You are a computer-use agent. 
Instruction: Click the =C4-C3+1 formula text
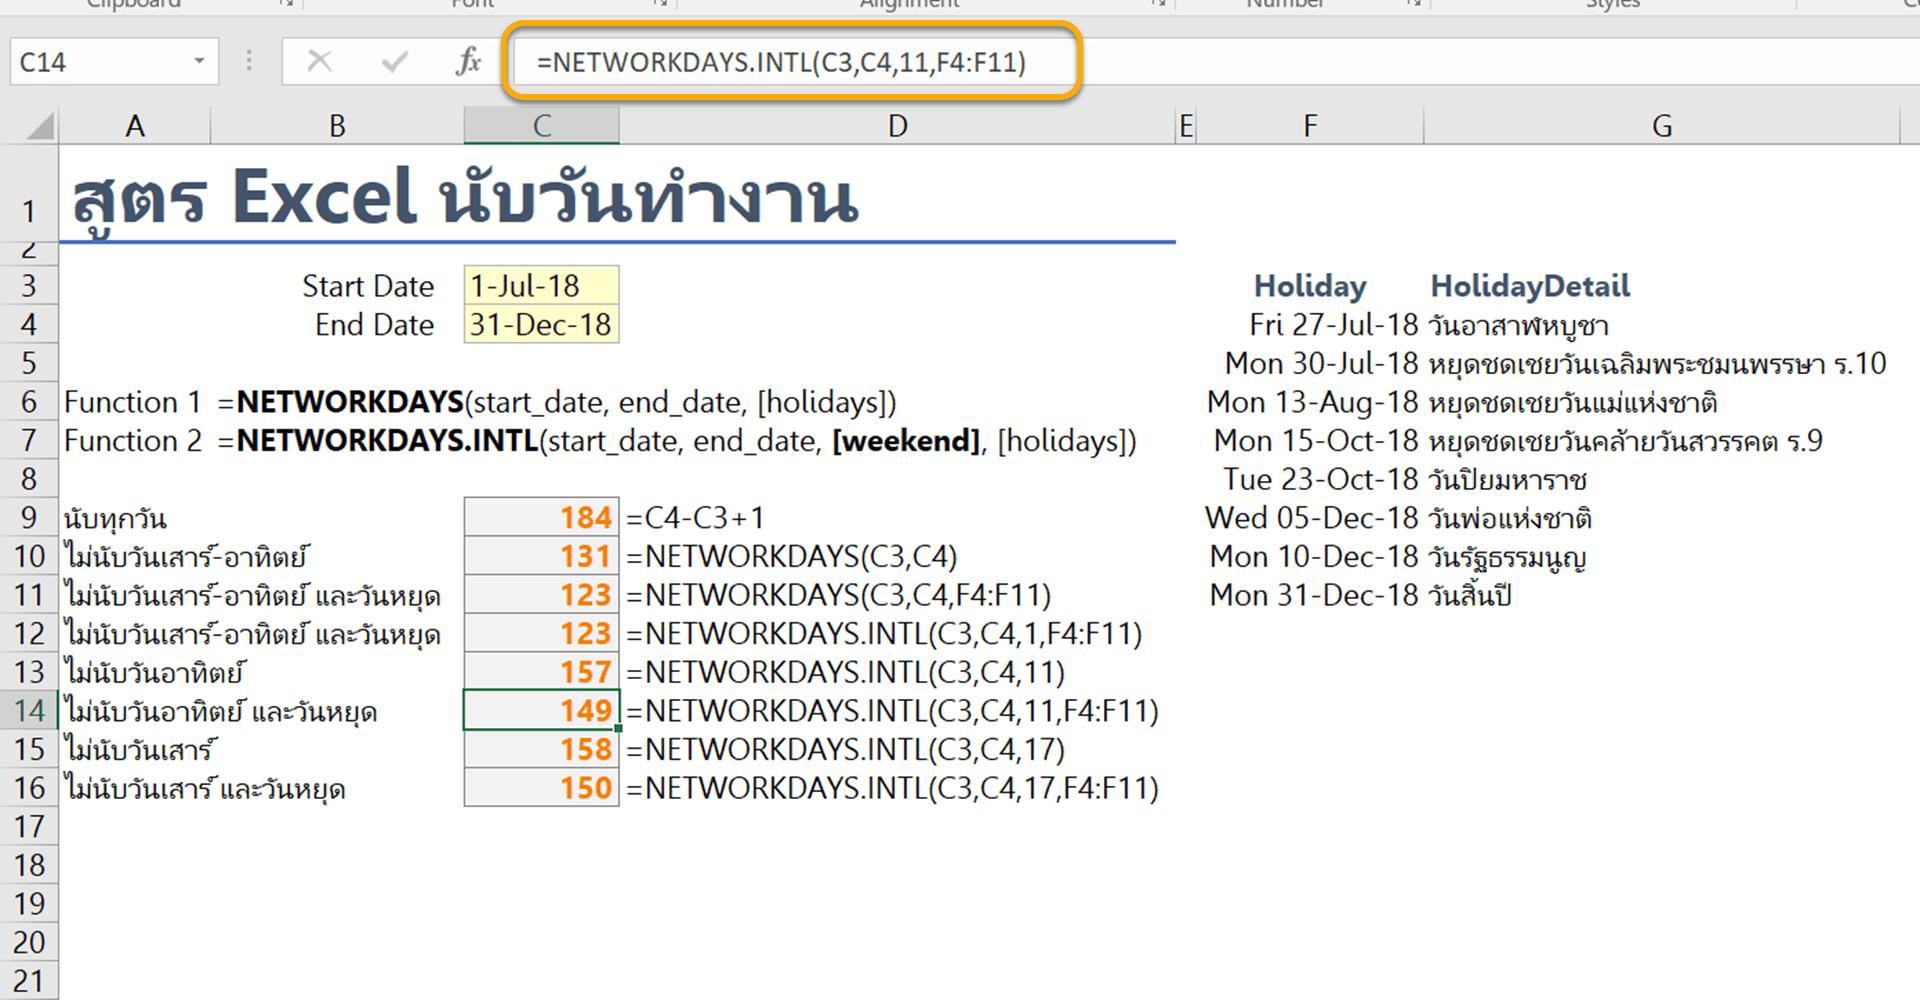695,518
